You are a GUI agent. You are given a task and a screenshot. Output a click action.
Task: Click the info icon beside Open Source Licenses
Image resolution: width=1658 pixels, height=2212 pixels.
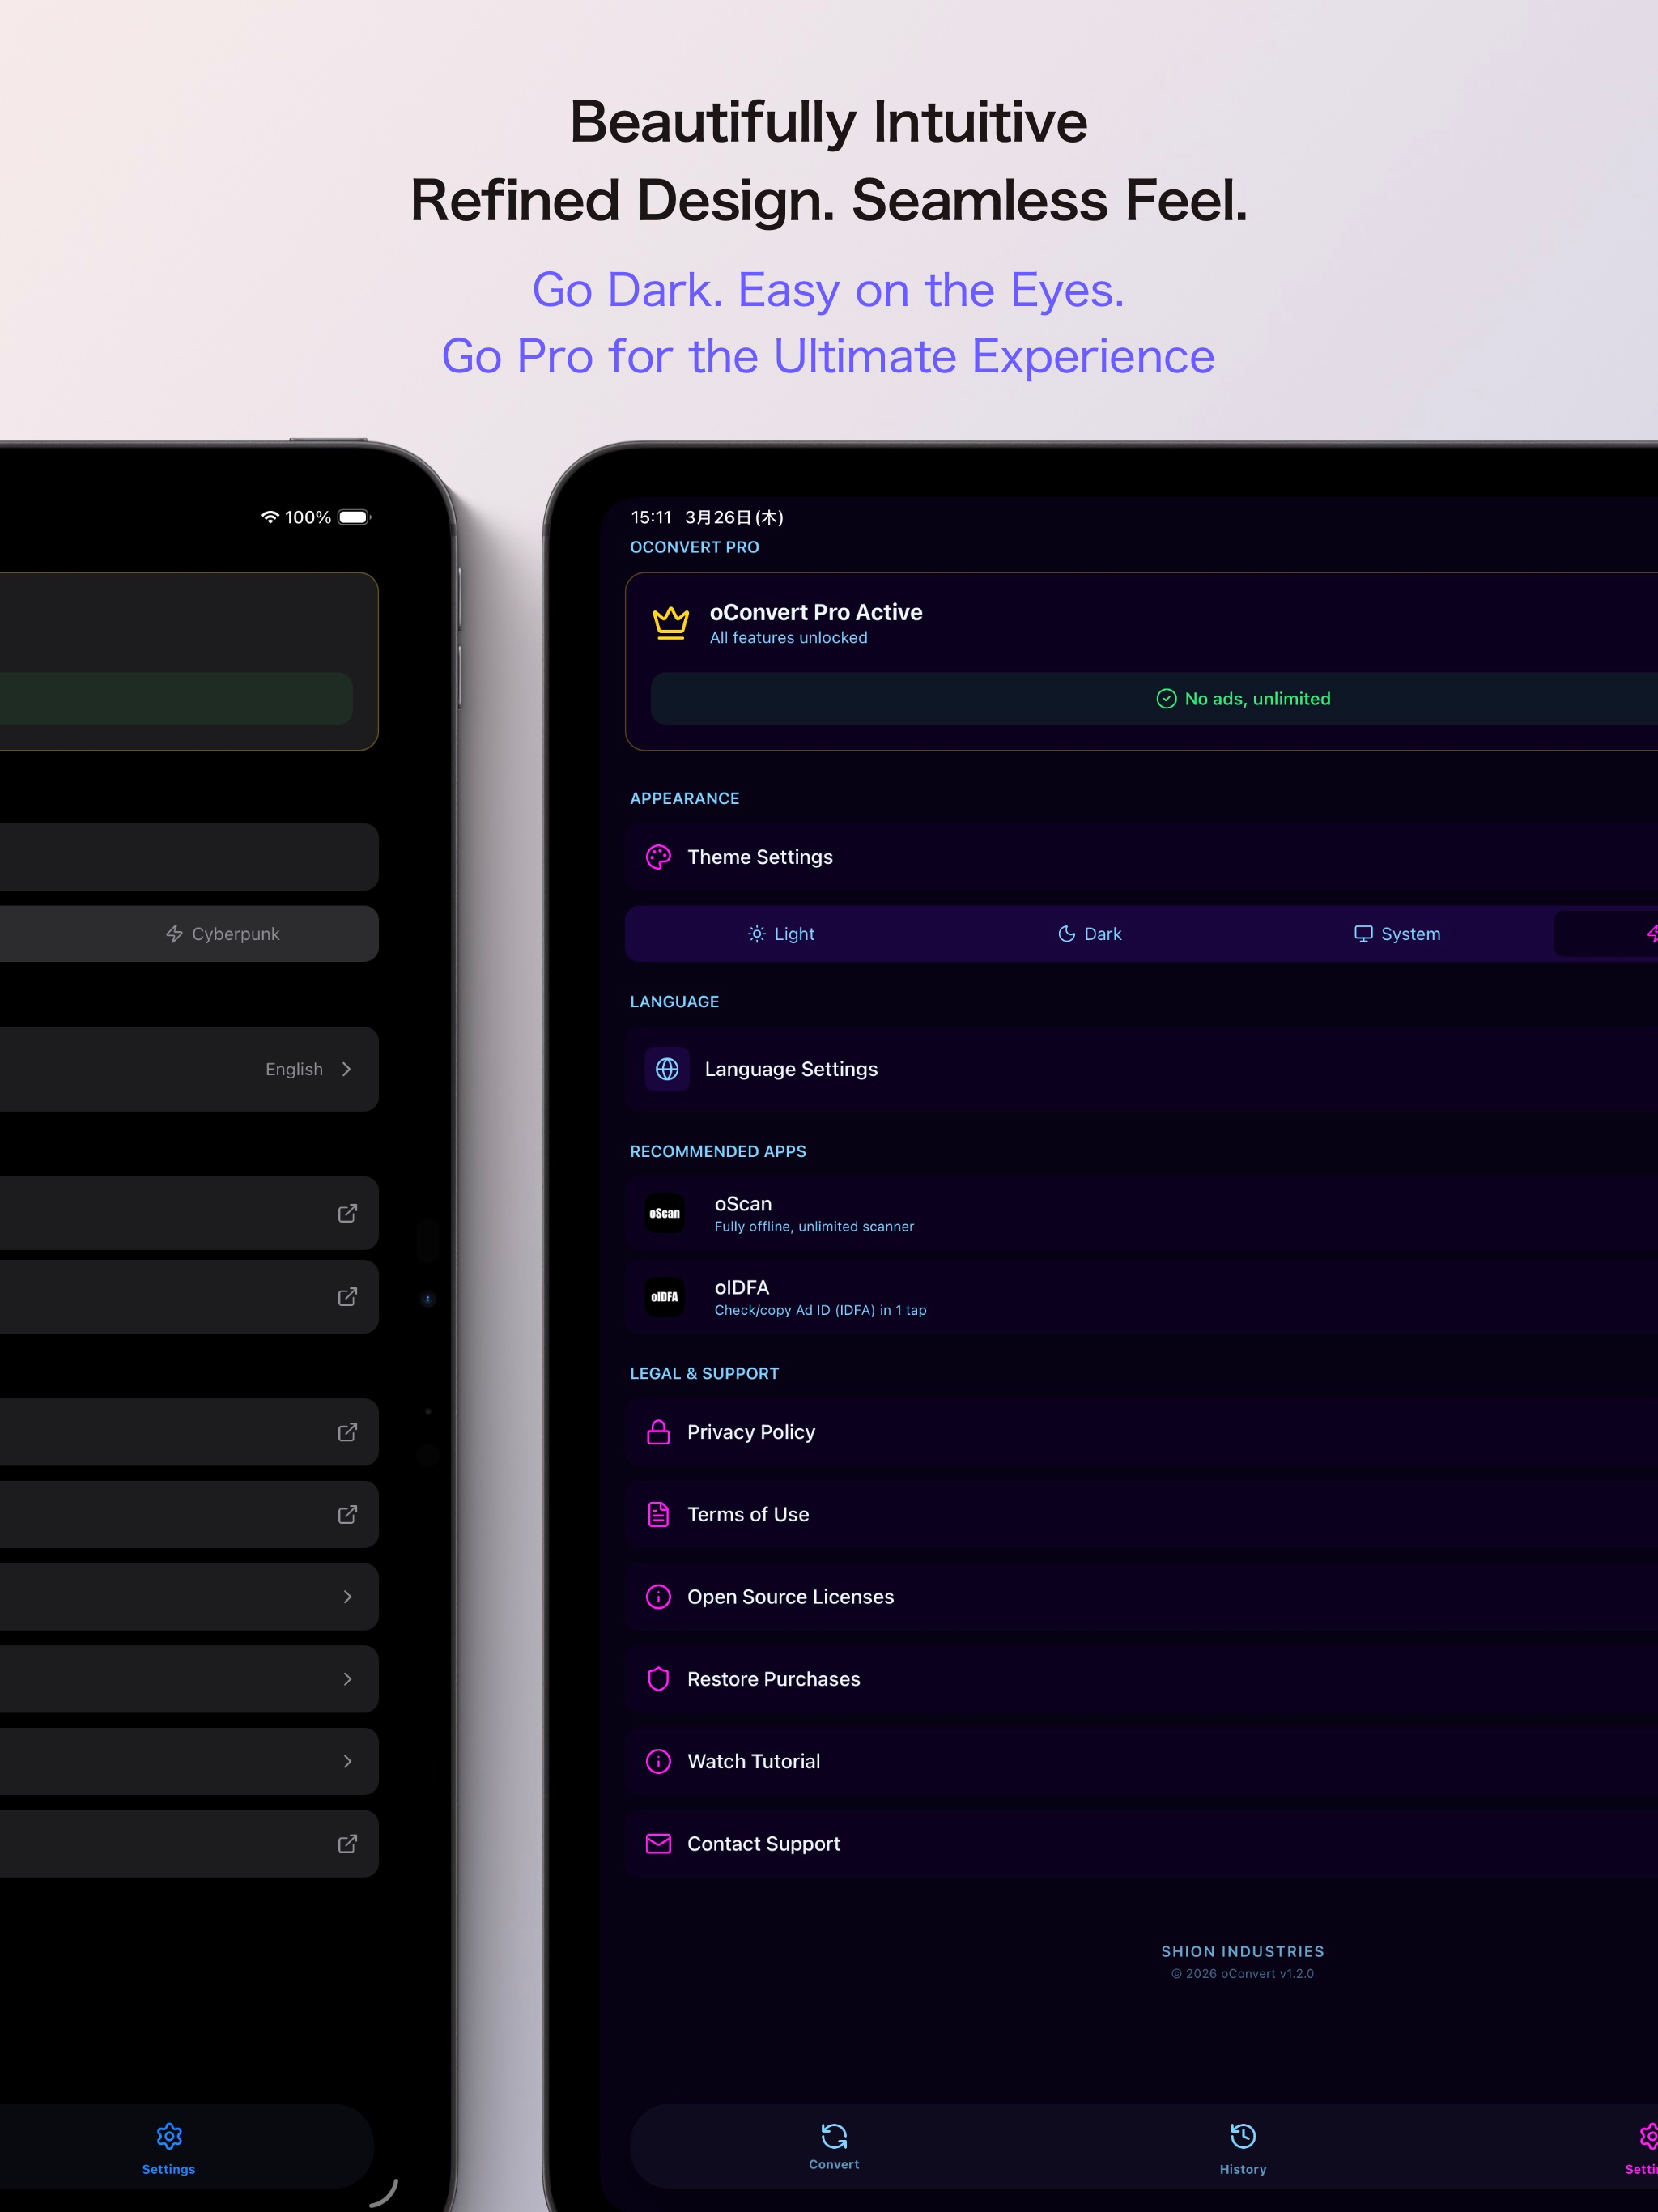click(658, 1597)
